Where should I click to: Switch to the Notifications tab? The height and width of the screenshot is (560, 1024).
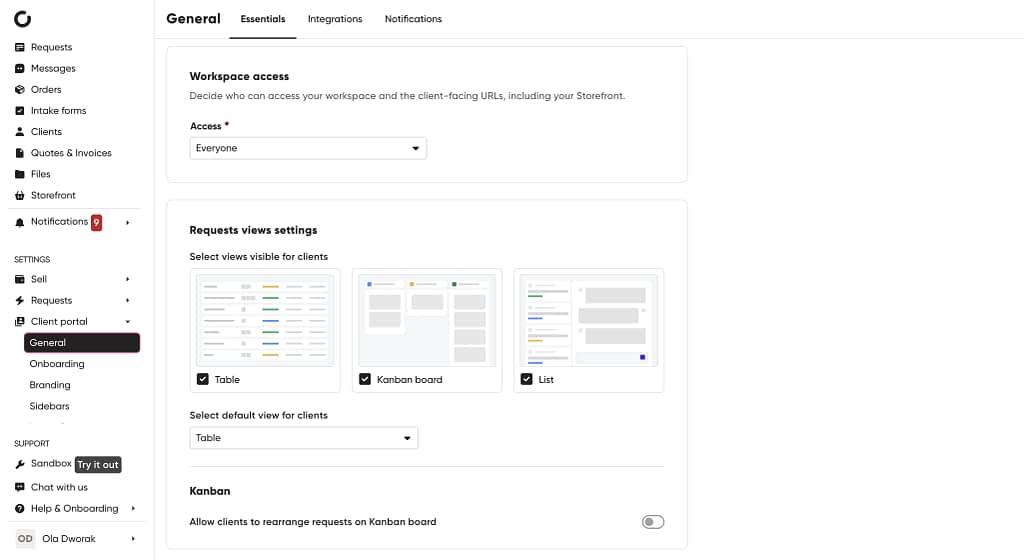coord(413,19)
